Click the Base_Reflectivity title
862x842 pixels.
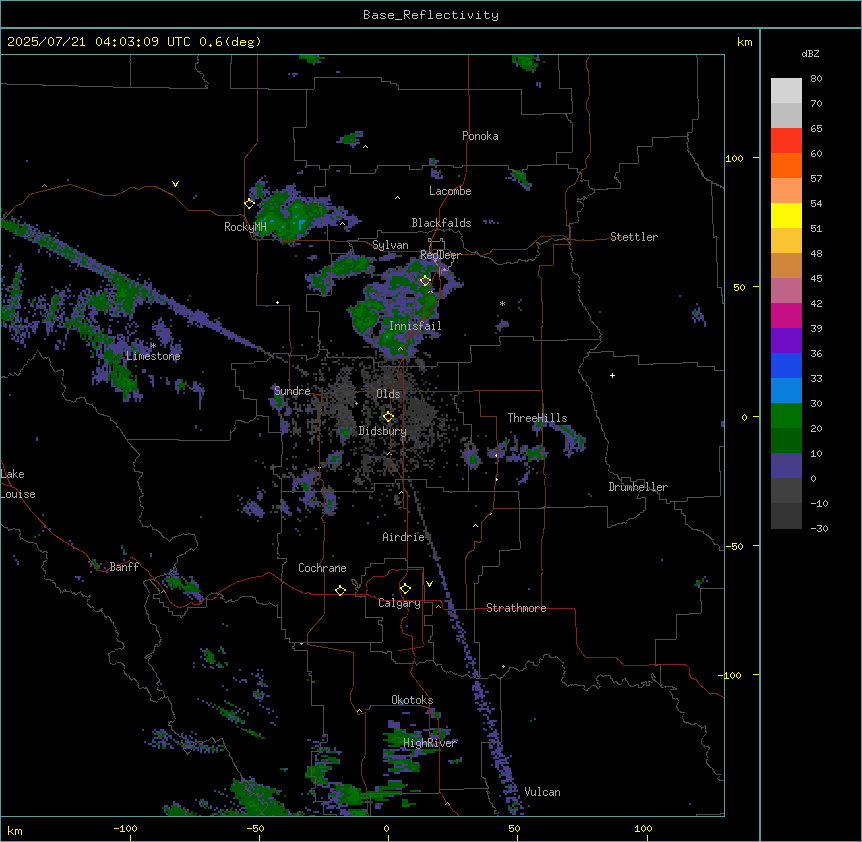[x=431, y=15]
